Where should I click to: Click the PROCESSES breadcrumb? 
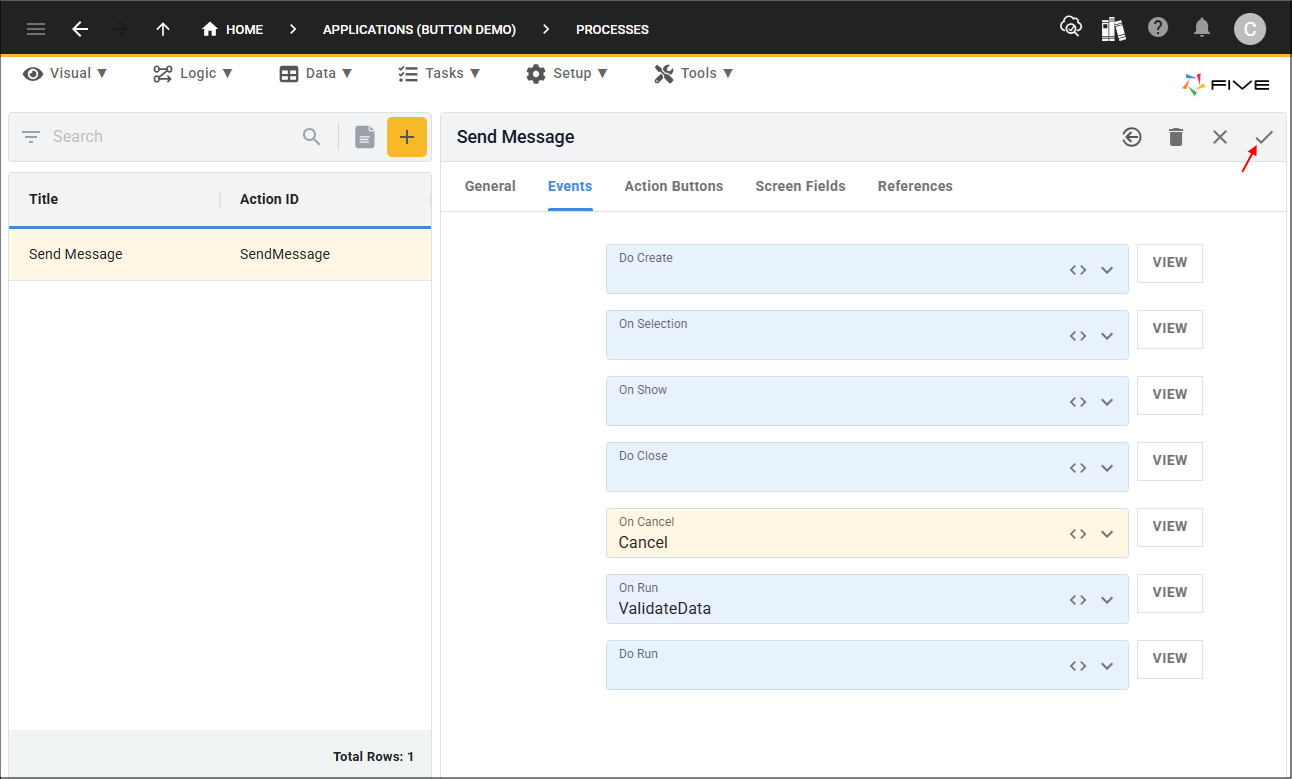[612, 29]
